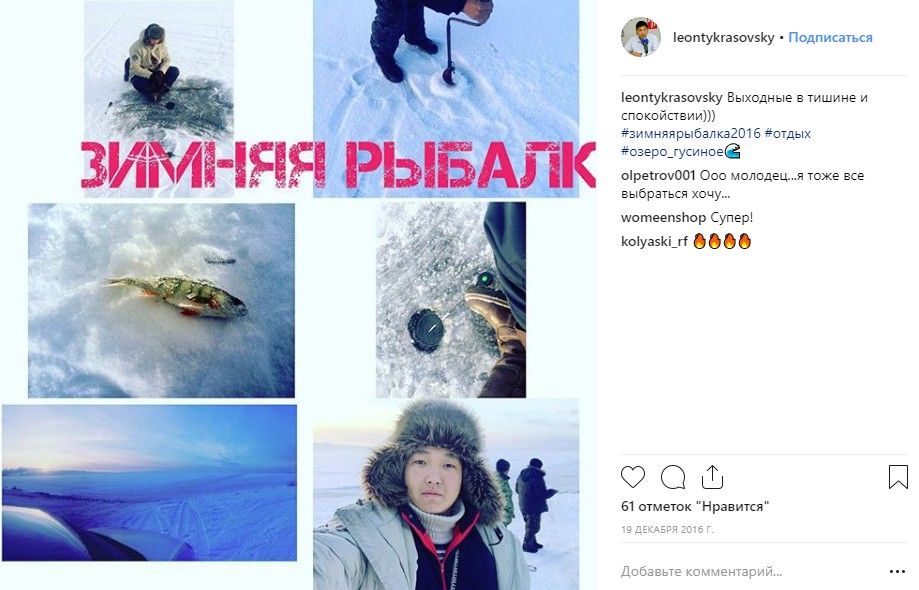View the 61 отметок Нравится likes list
919x590 pixels.
point(695,506)
